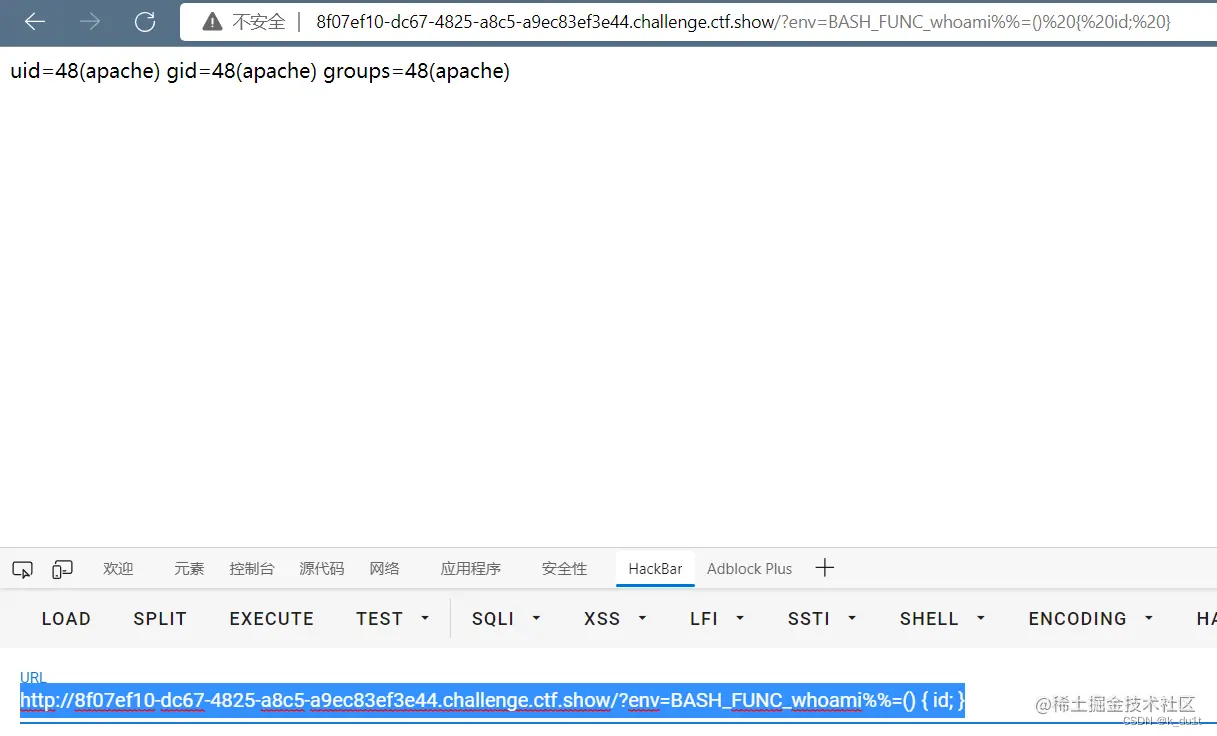Click the LOAD button in HackBar
1217x736 pixels.
tap(66, 619)
